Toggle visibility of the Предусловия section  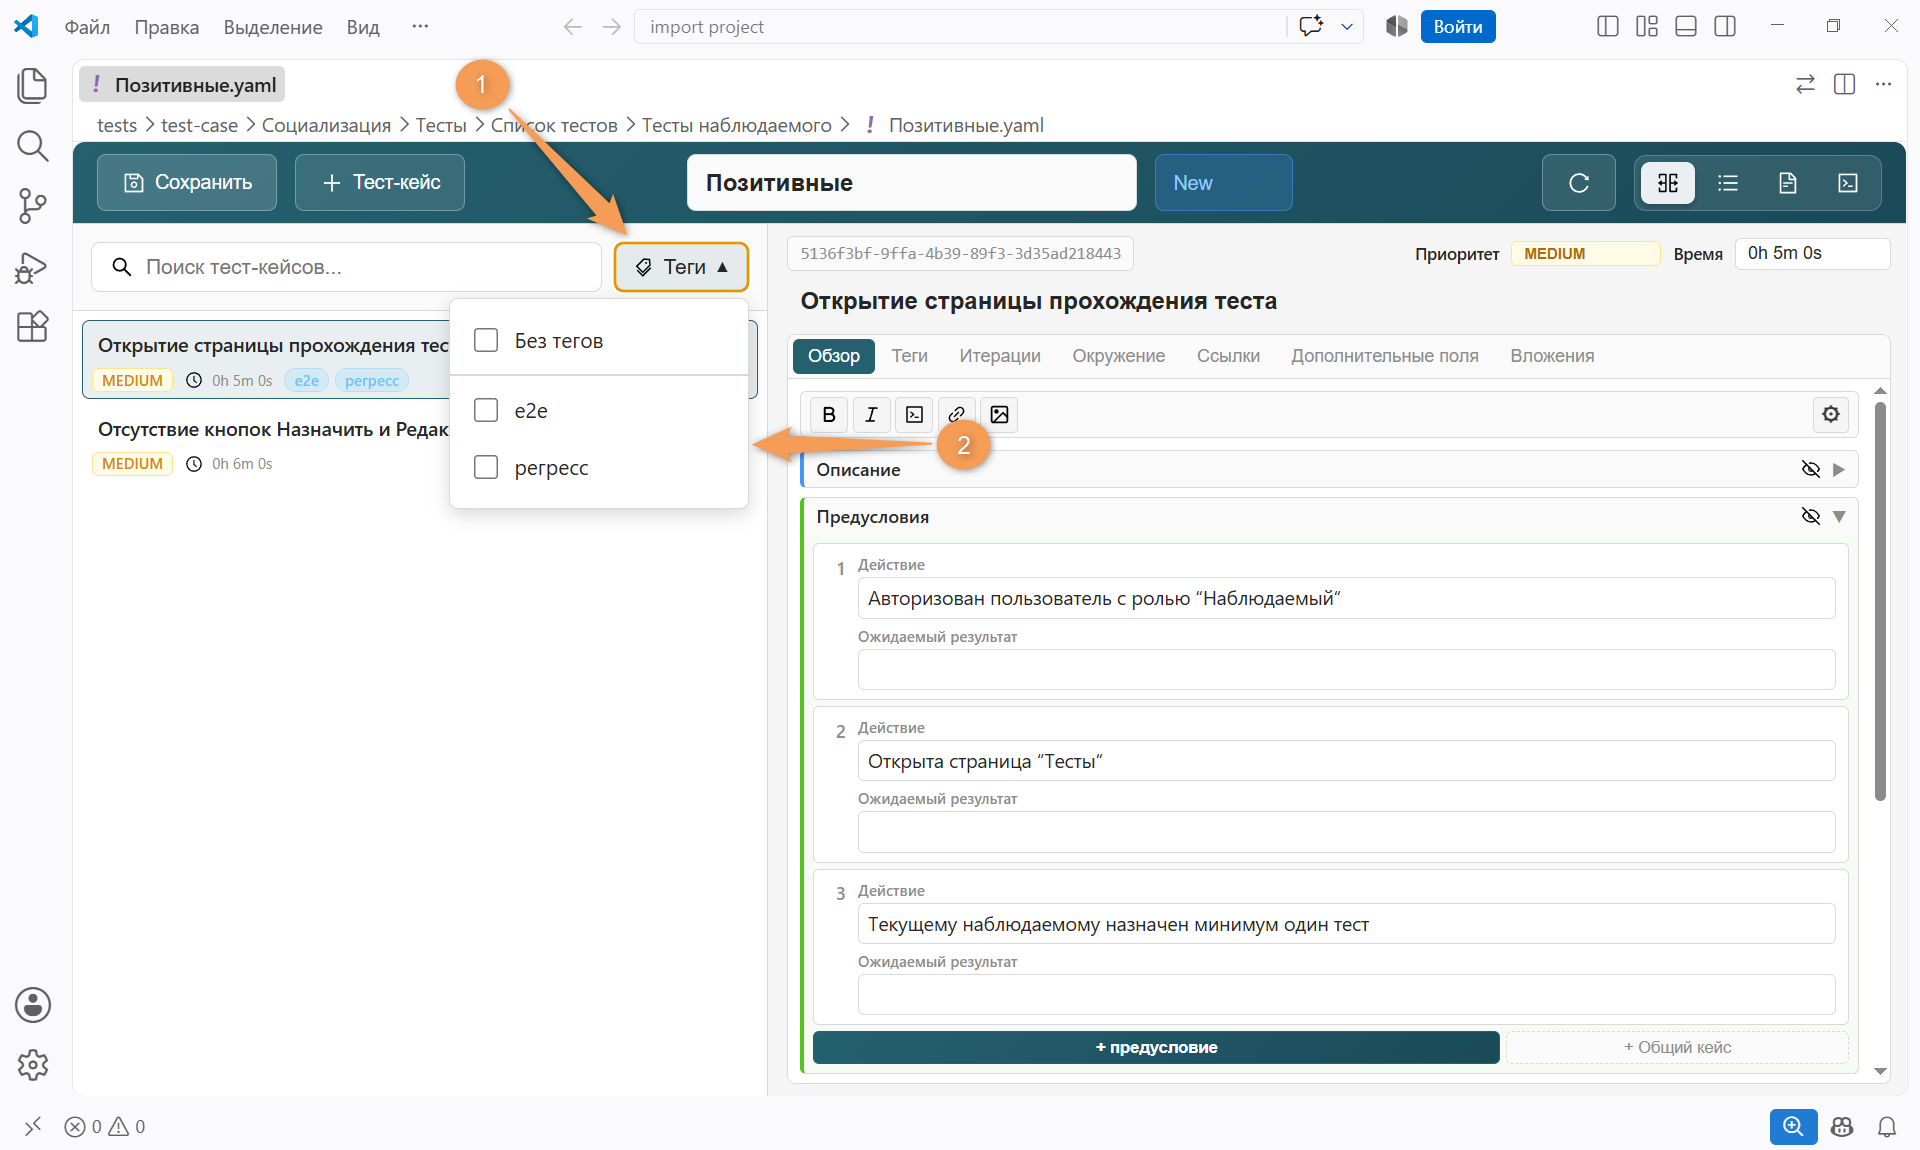point(1810,516)
